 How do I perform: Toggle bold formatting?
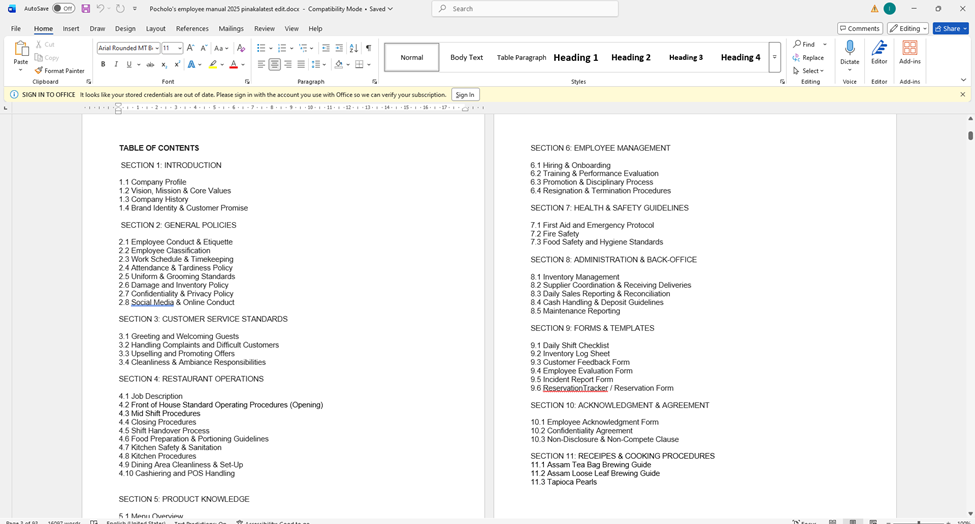103,65
